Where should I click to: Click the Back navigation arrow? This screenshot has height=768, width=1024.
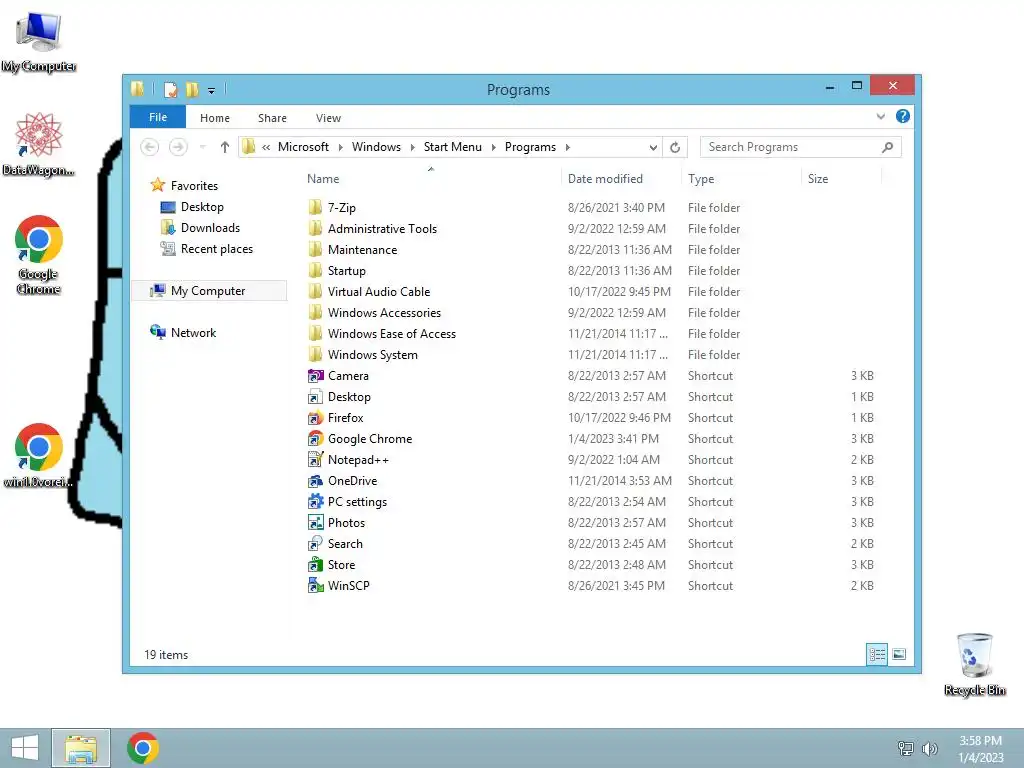tap(150, 147)
